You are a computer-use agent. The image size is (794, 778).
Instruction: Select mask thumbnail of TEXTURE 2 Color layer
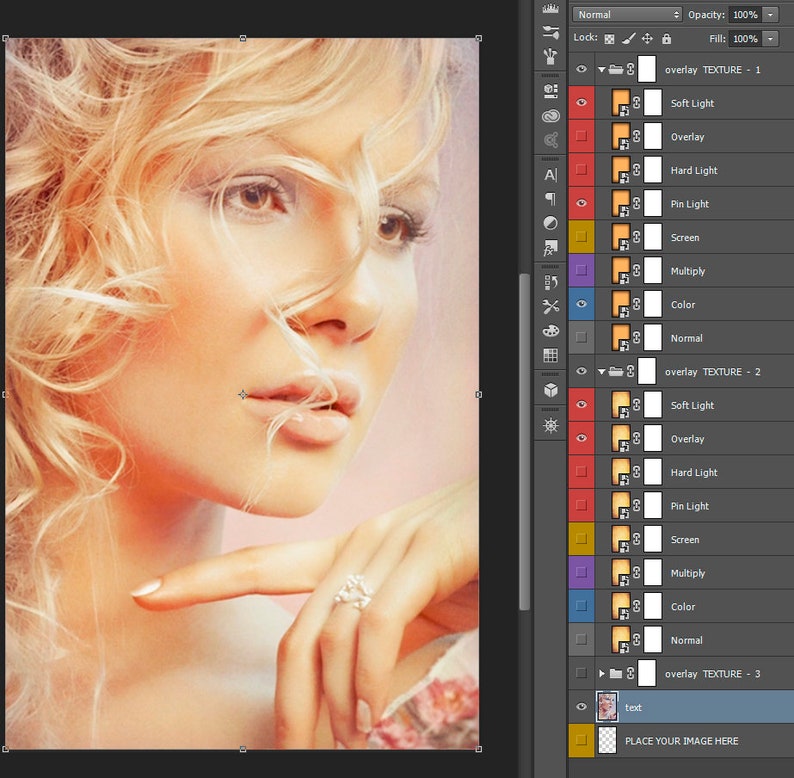(653, 606)
